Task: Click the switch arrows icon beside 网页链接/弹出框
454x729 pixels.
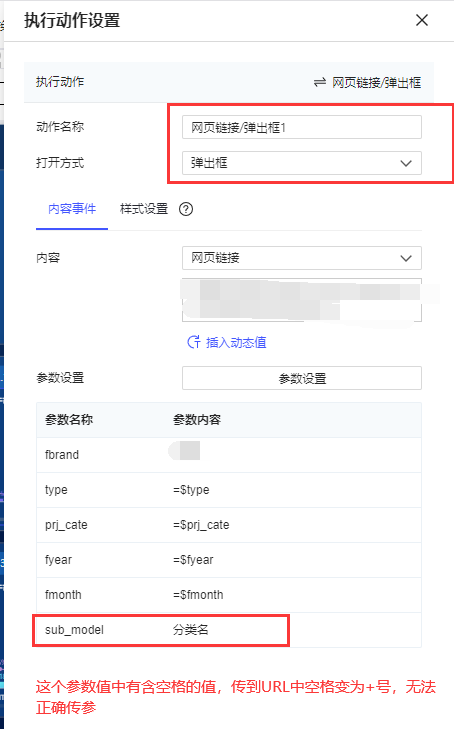Action: (x=320, y=83)
